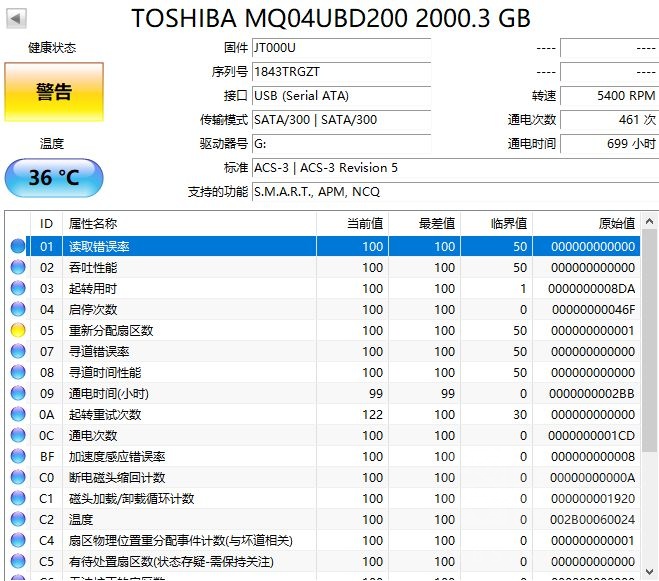This screenshot has height=581, width=659.
Task: Select the 断电磁头缩回计数 attribute row
Action: pos(323,478)
